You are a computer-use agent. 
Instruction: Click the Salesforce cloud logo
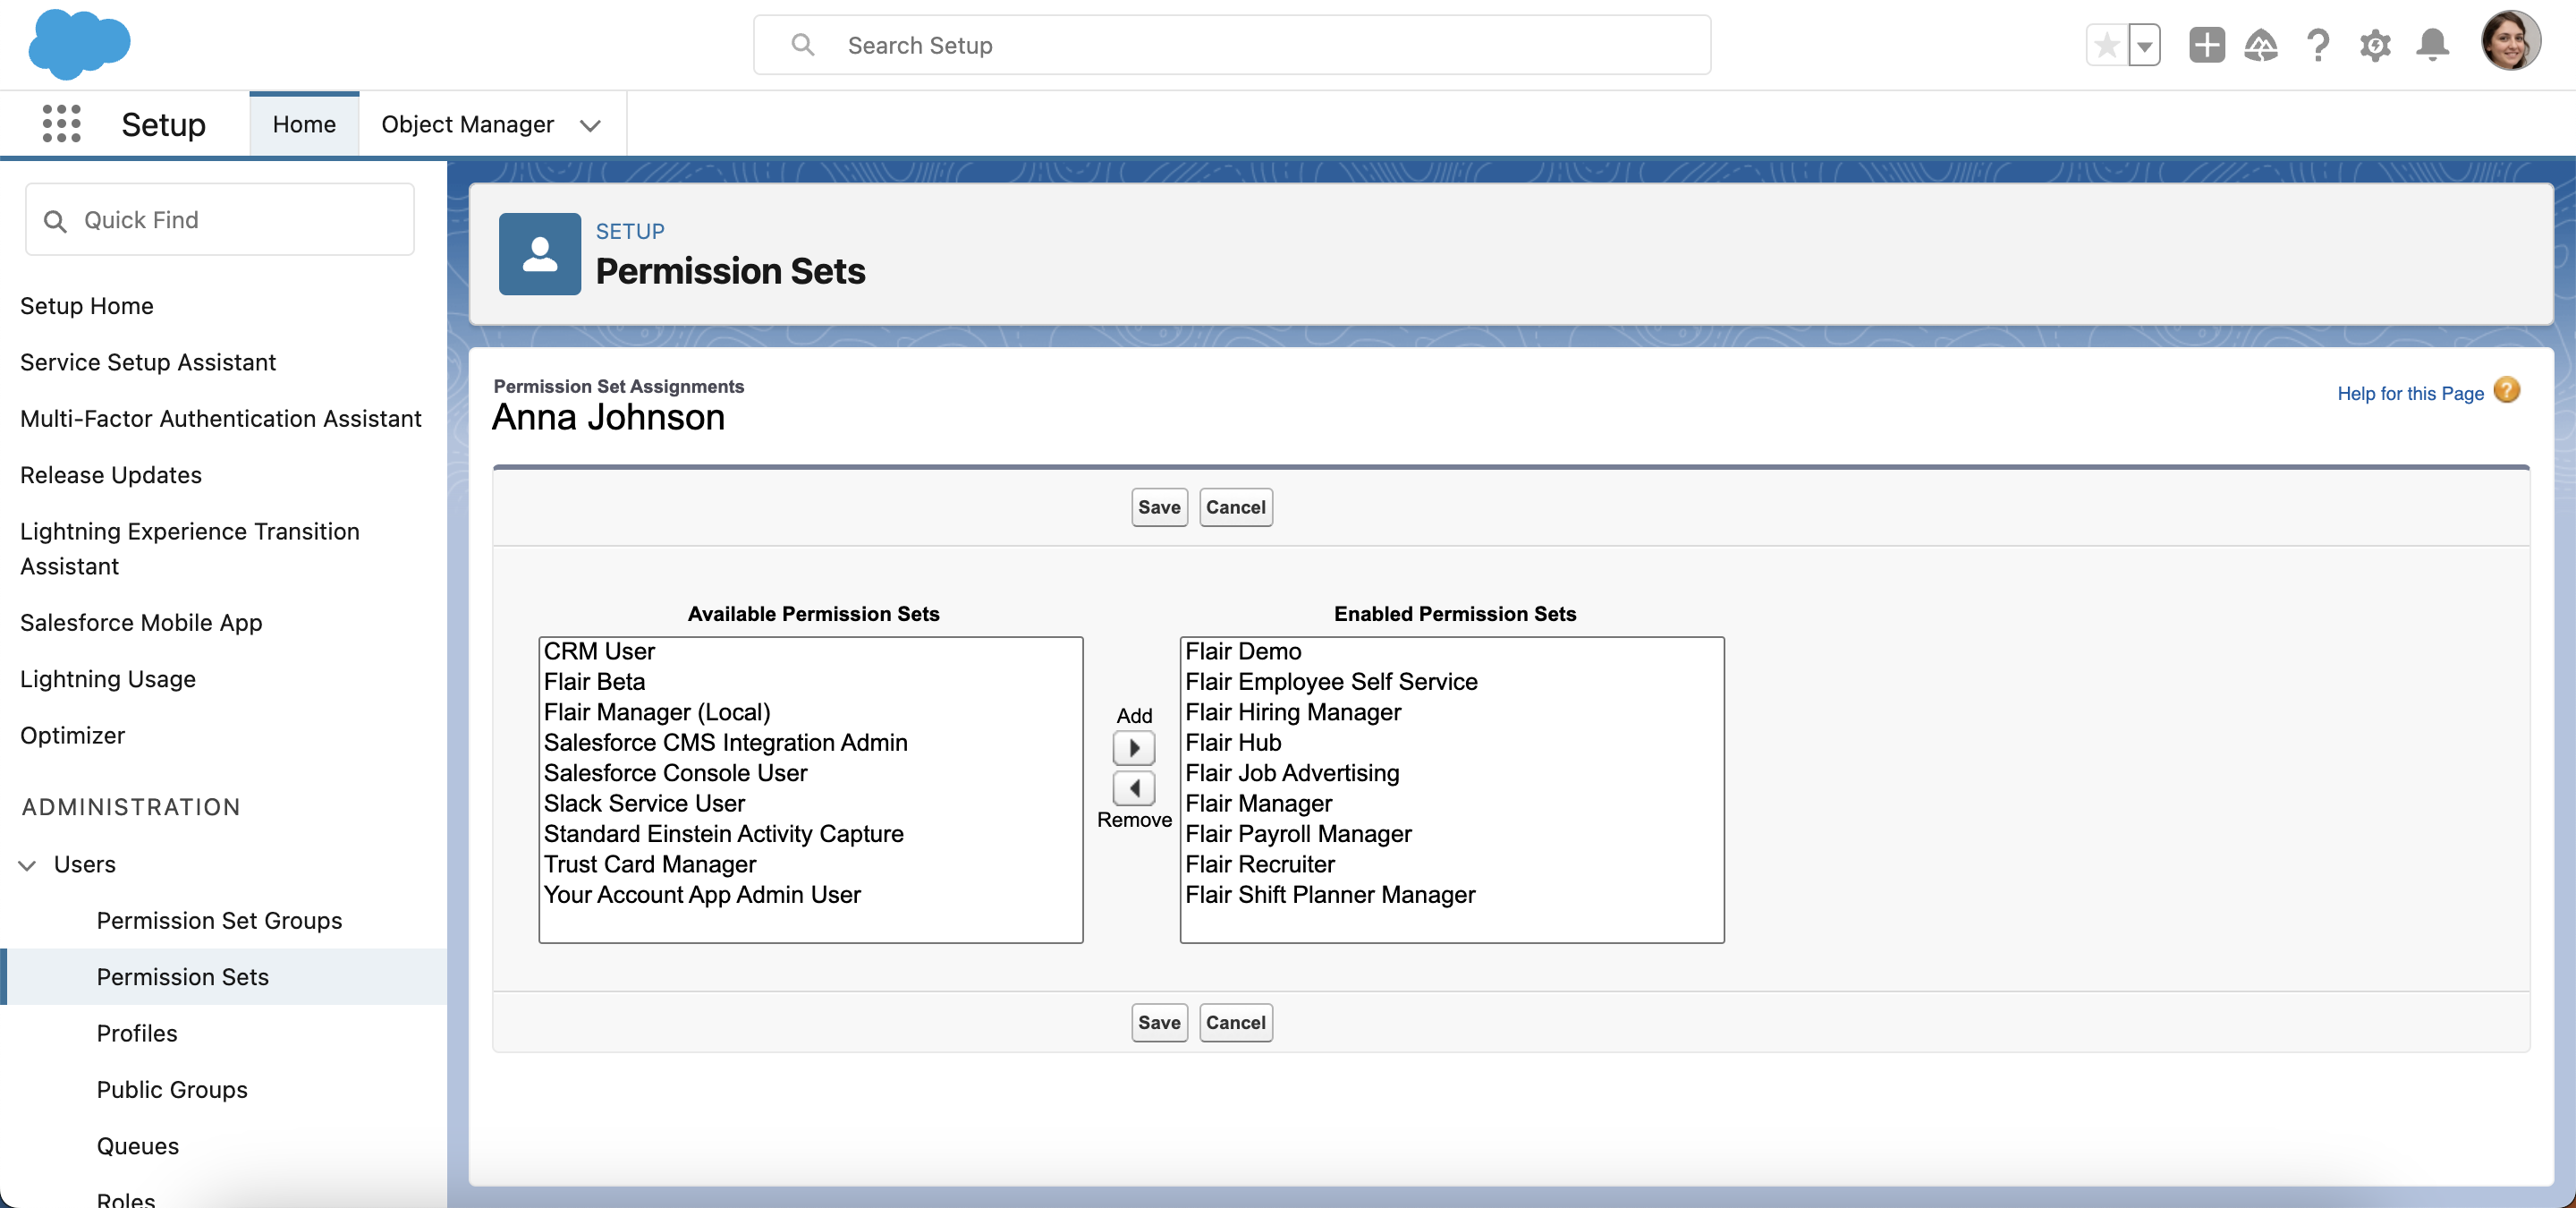(79, 44)
